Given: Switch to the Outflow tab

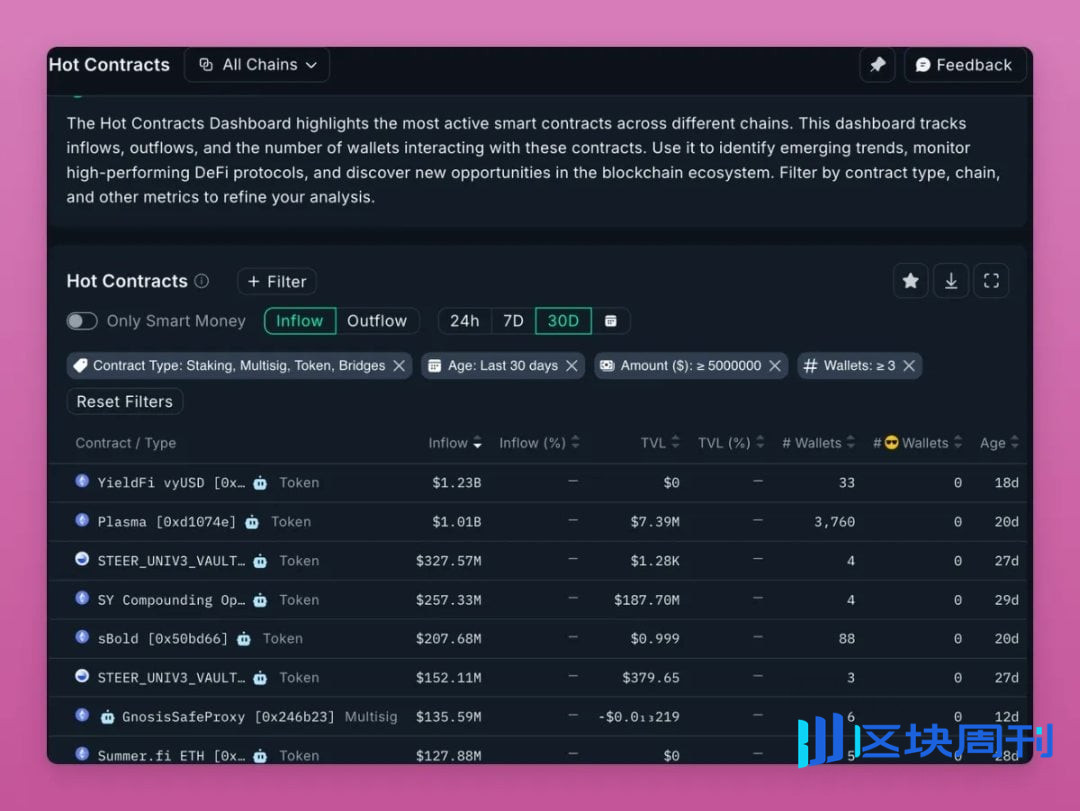Looking at the screenshot, I should pyautogui.click(x=377, y=321).
